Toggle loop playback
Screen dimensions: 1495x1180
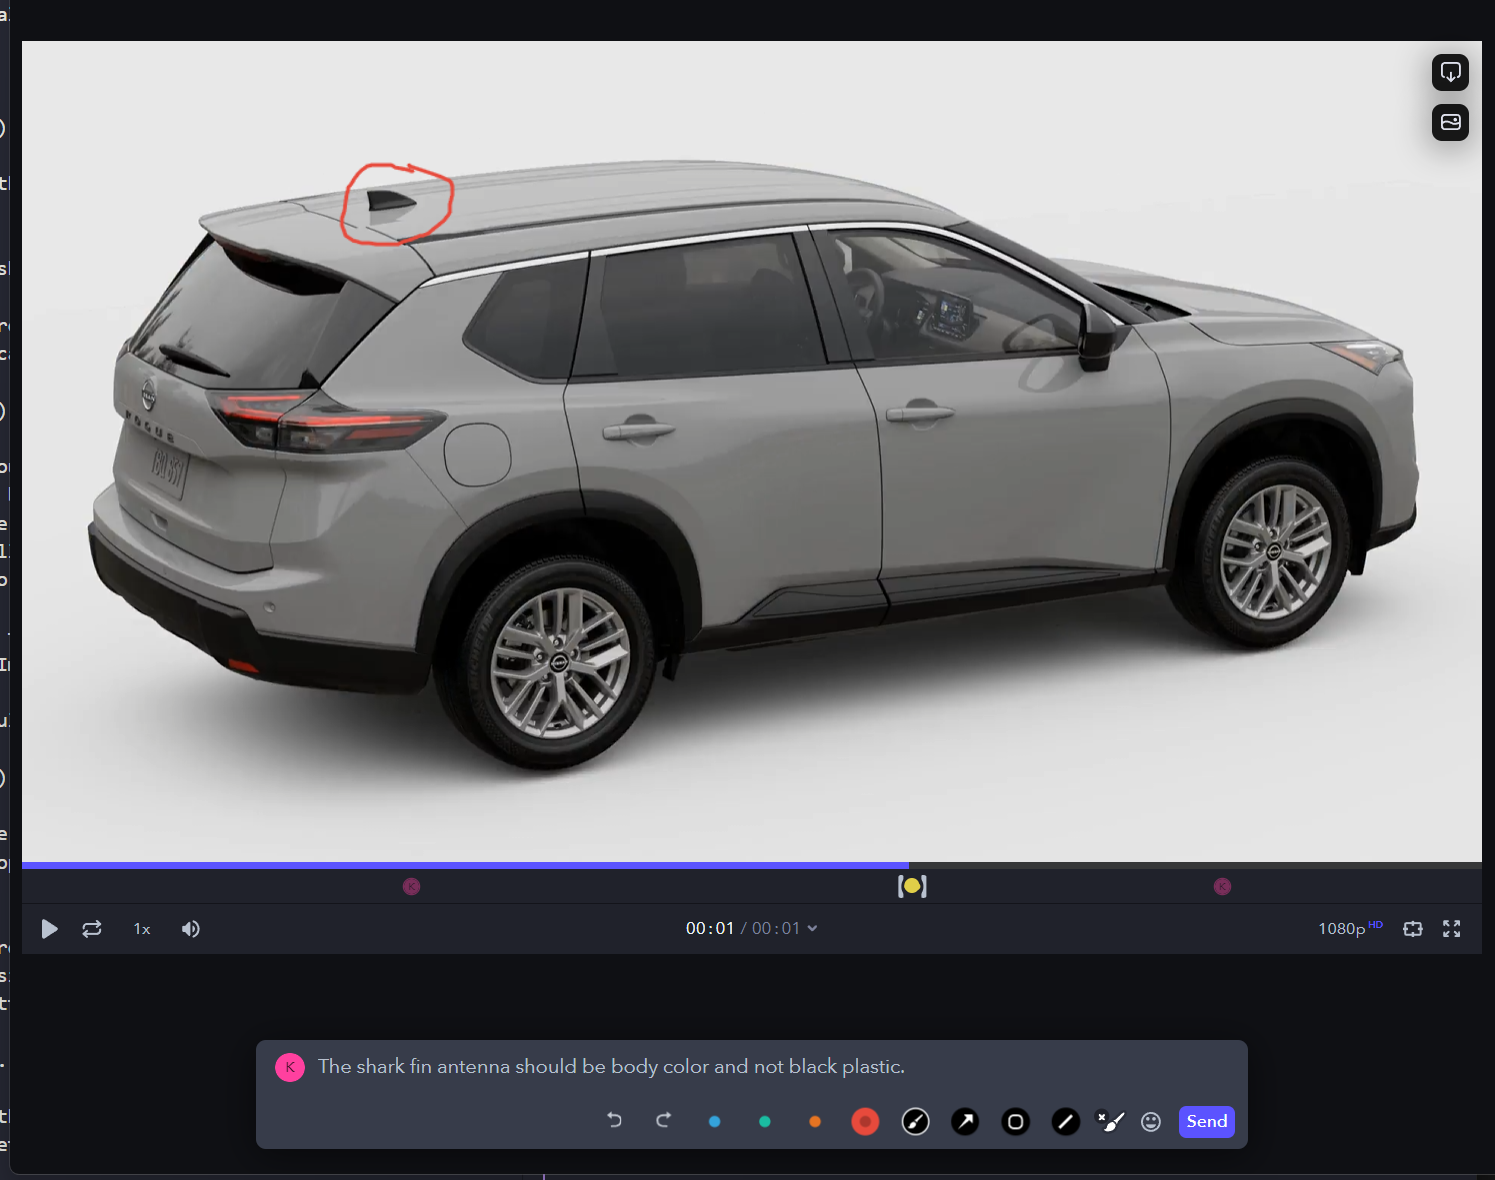[92, 929]
